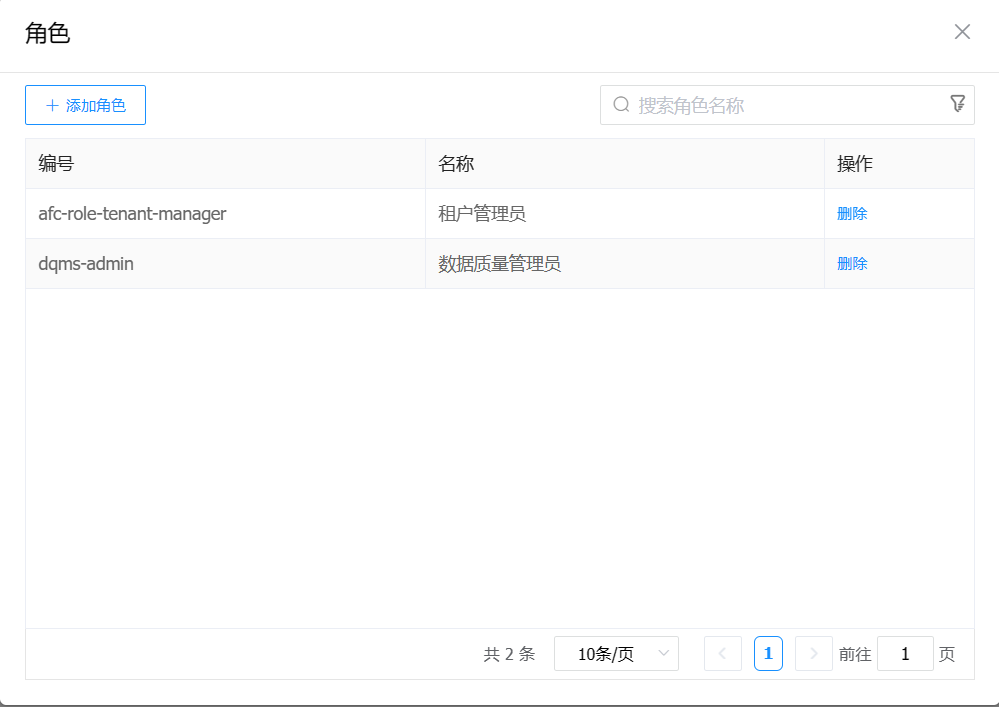
Task: Go to next page with right chevron
Action: coord(813,654)
